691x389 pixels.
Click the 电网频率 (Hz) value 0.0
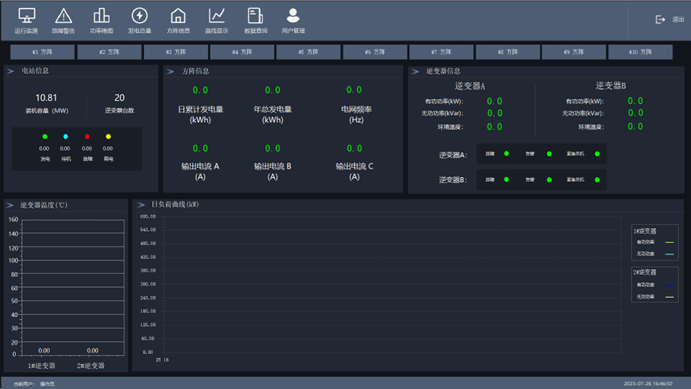point(354,90)
